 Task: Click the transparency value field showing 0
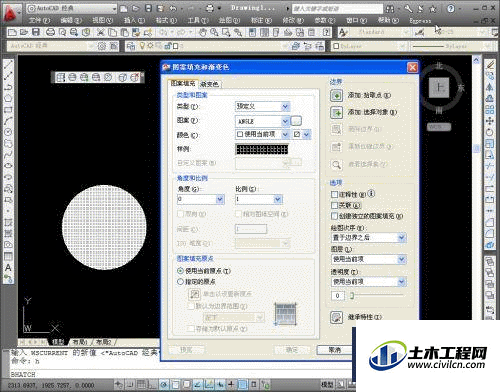coord(337,296)
